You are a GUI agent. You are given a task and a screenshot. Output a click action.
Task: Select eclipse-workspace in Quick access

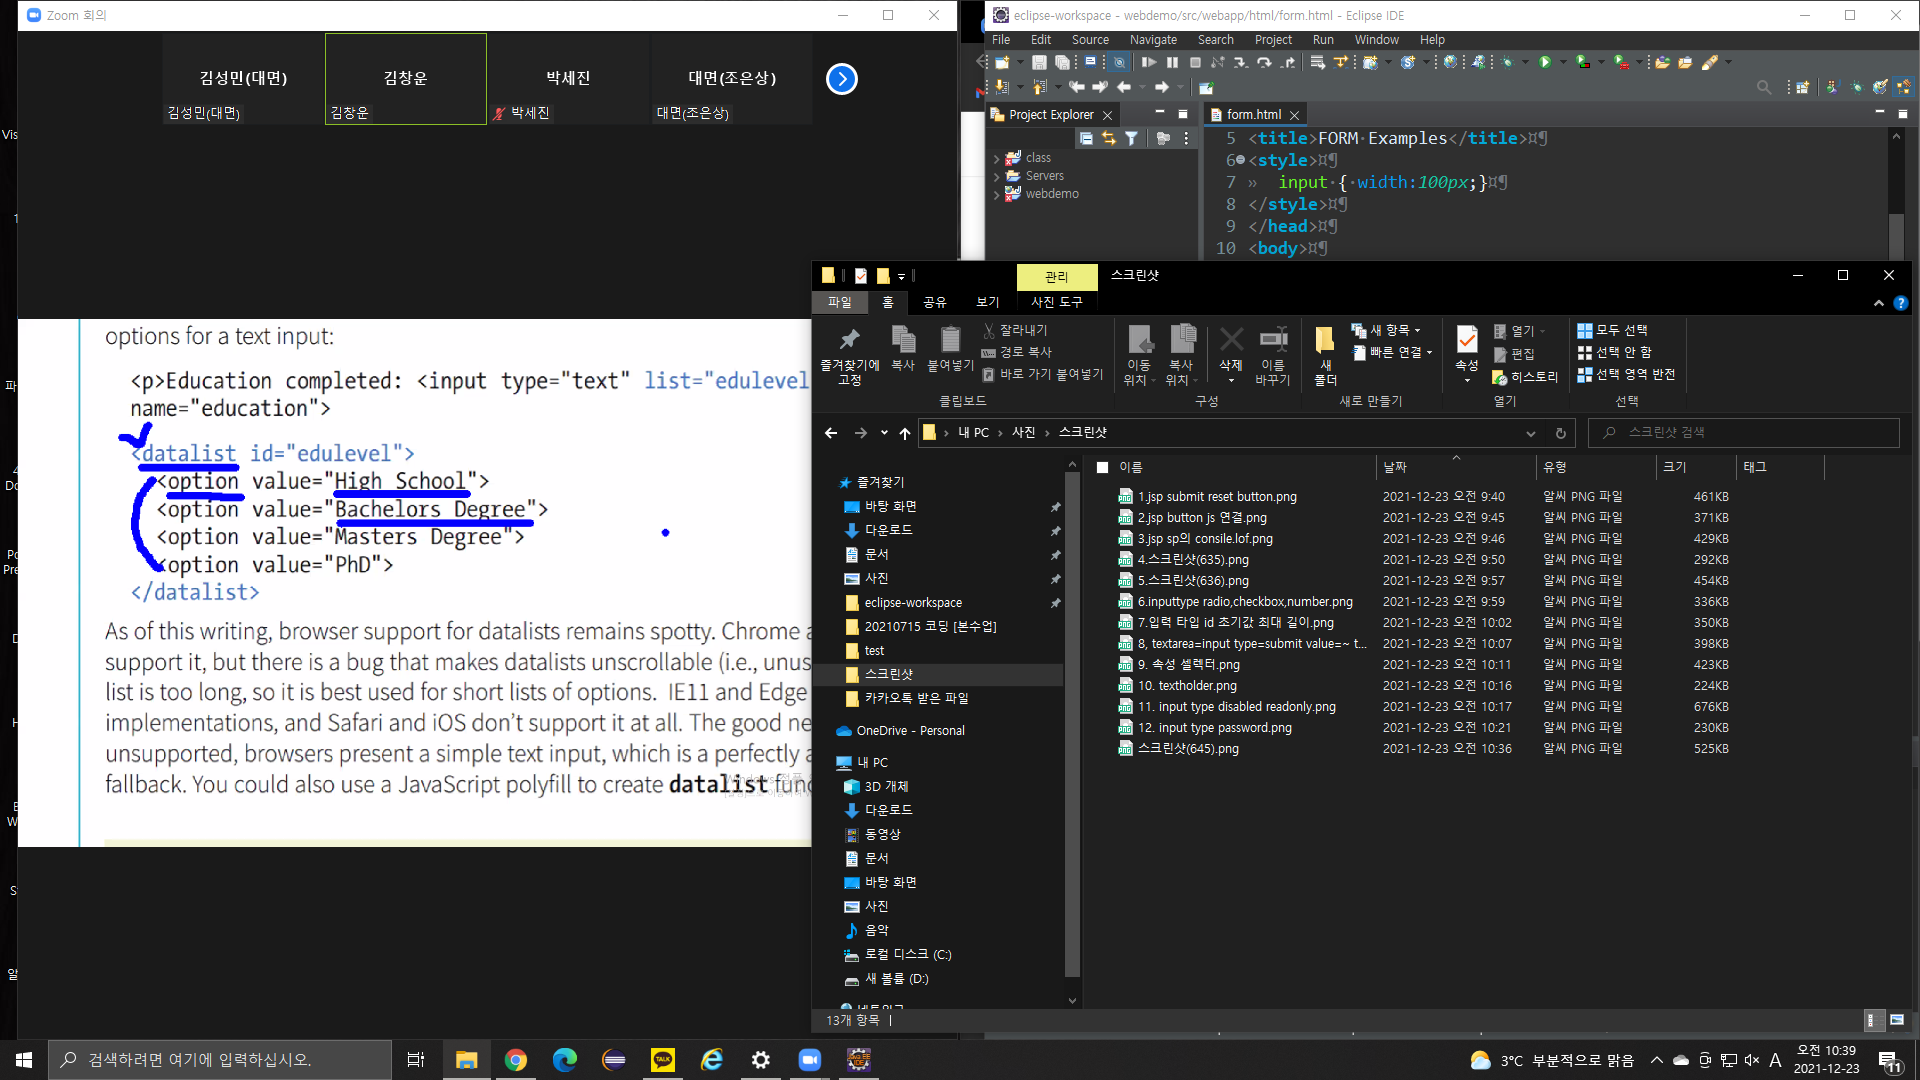[x=912, y=603]
